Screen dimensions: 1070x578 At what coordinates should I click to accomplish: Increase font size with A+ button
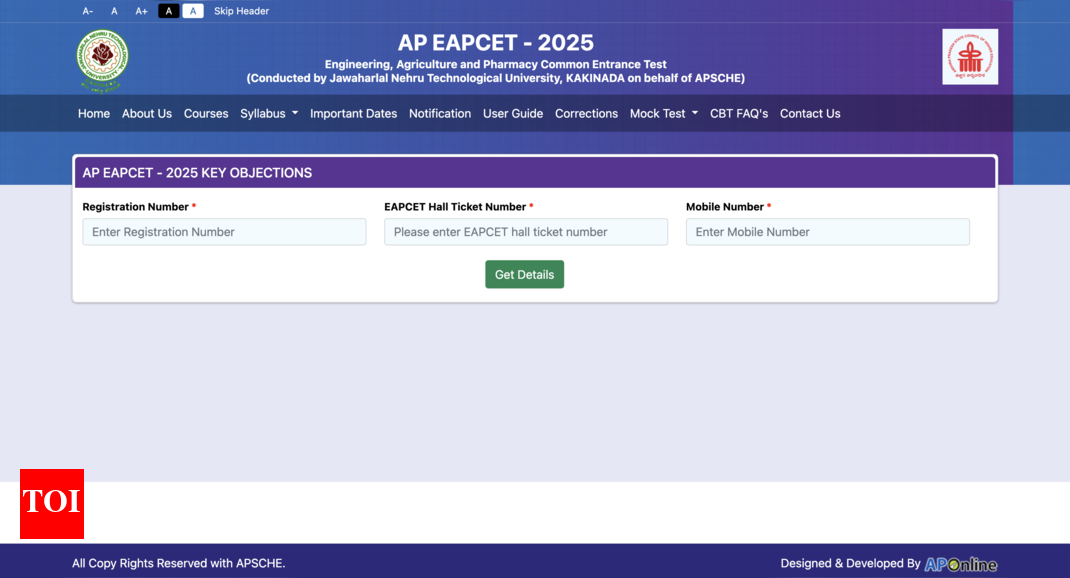(142, 11)
